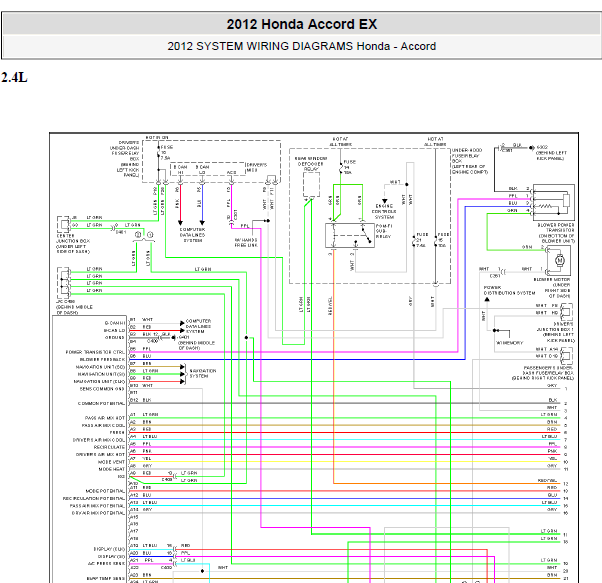Click 'G502' ground label near kick panel
The height and width of the screenshot is (583, 602).
click(x=542, y=147)
